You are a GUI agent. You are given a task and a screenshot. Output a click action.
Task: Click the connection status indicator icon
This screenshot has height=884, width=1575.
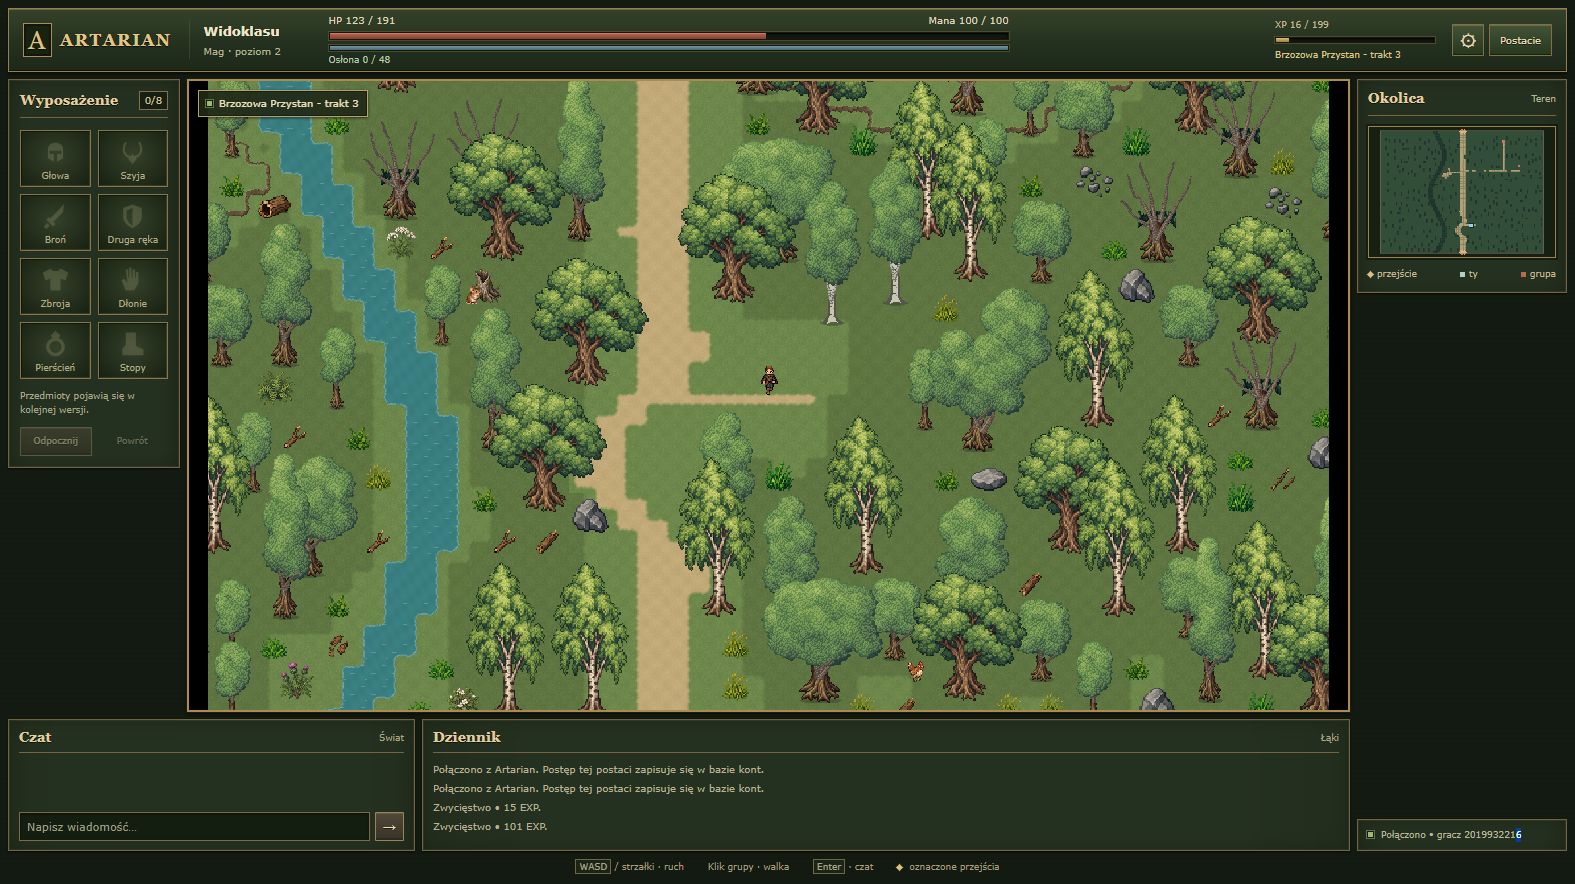click(x=1370, y=834)
